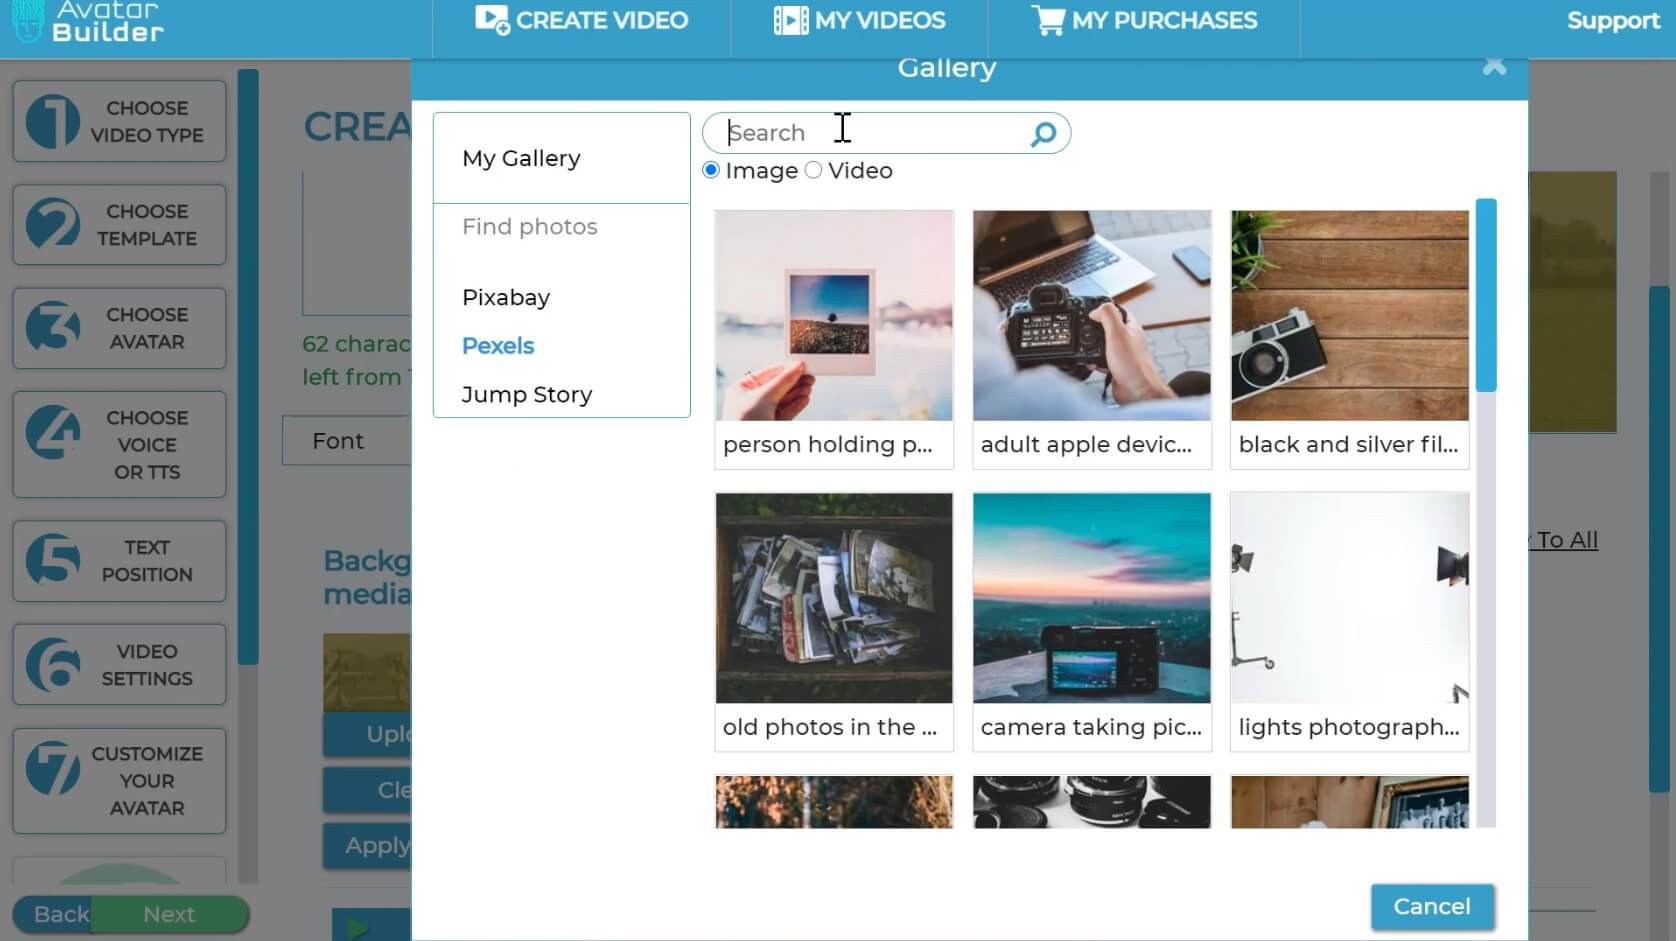Click the Avatar Builder logo

88,21
